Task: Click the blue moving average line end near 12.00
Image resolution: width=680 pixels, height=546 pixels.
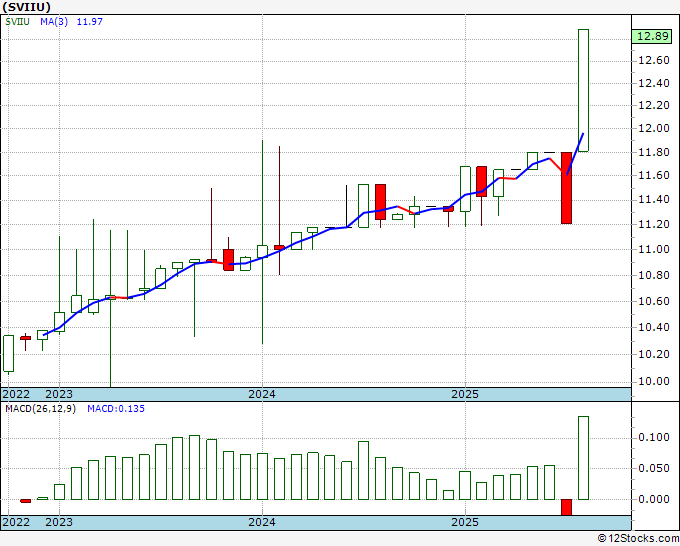Action: [582, 134]
